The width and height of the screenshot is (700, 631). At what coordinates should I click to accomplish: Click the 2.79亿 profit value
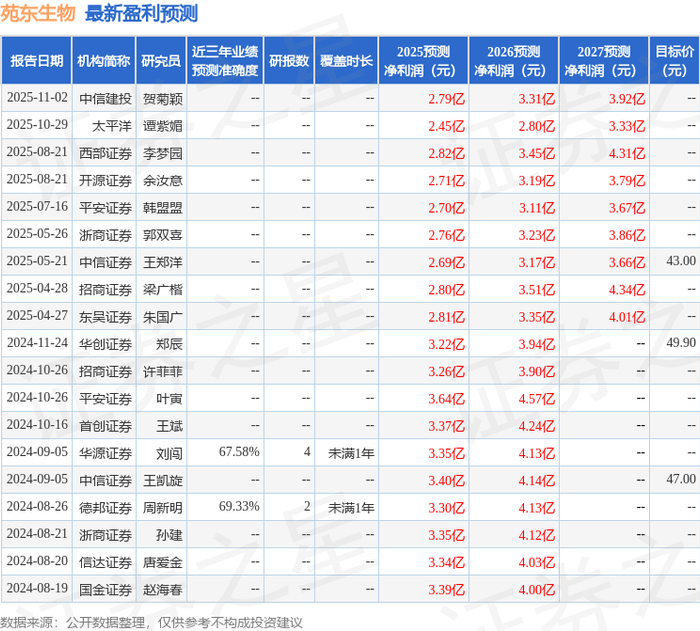446,98
